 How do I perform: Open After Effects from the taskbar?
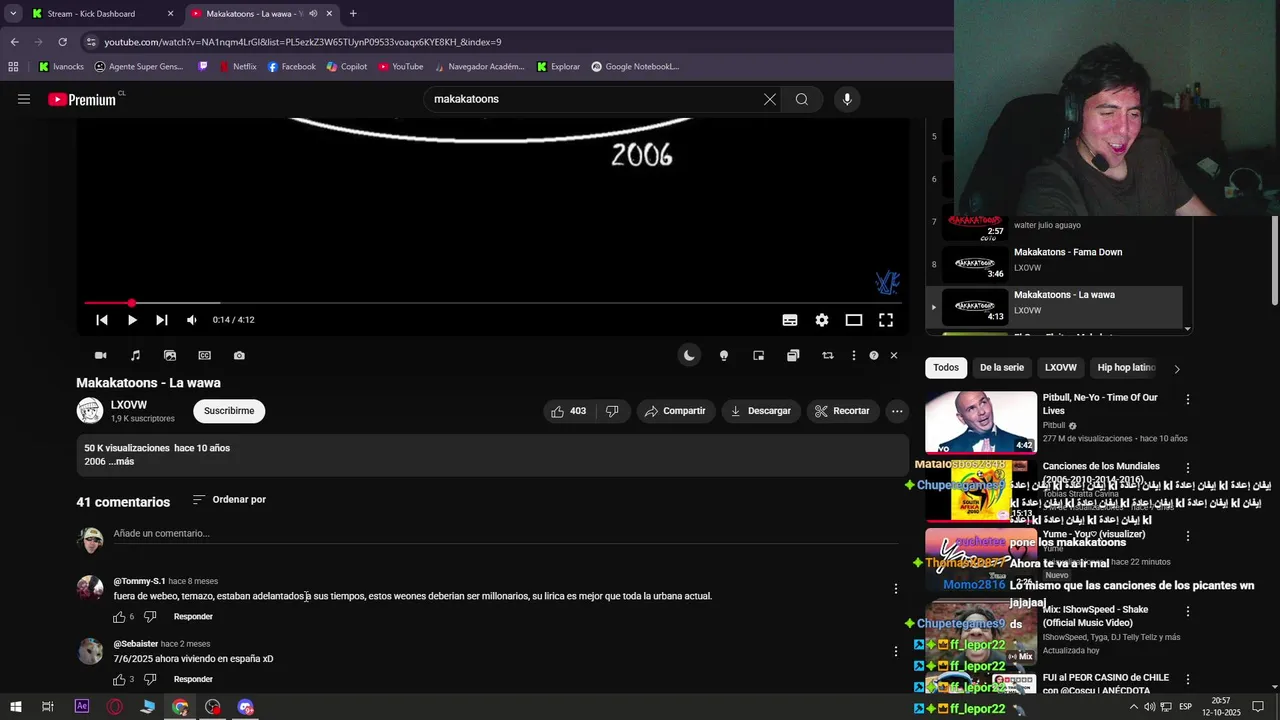(x=82, y=707)
